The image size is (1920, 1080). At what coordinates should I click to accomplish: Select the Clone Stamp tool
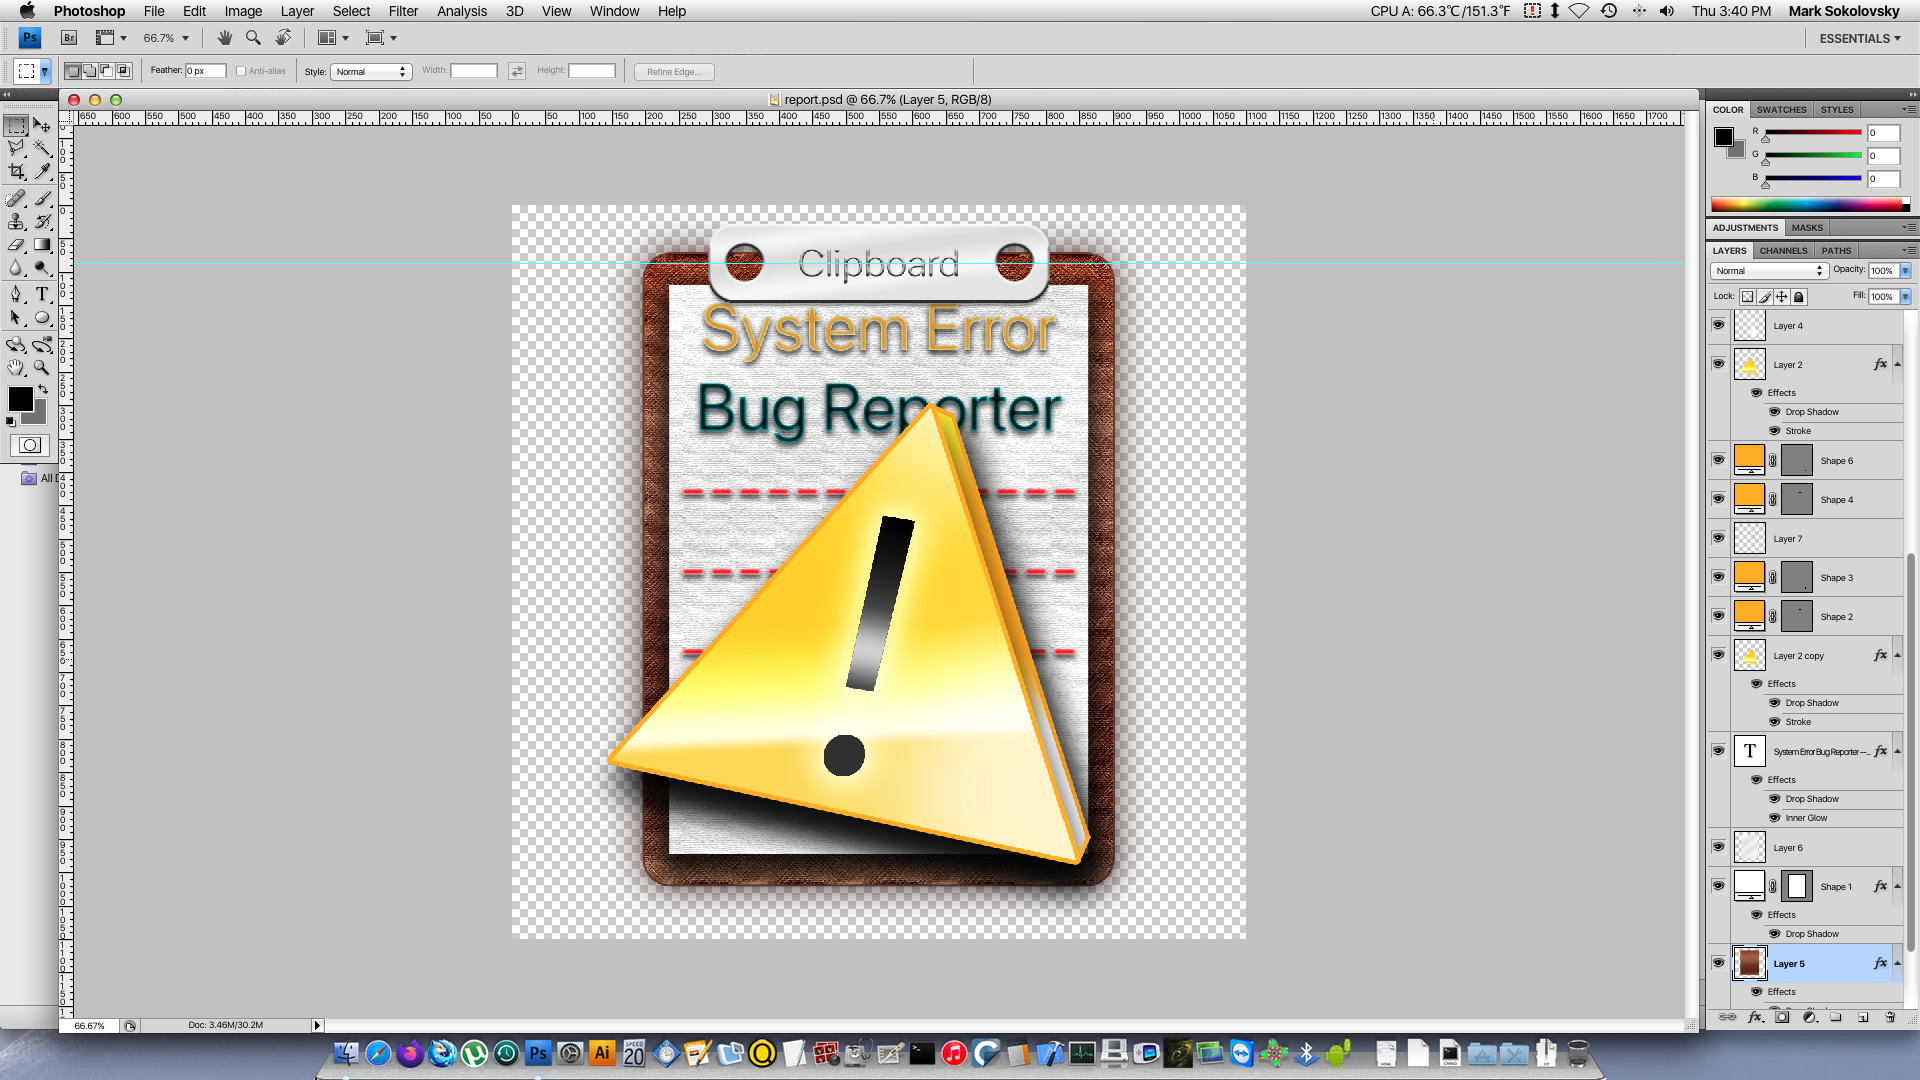point(16,222)
